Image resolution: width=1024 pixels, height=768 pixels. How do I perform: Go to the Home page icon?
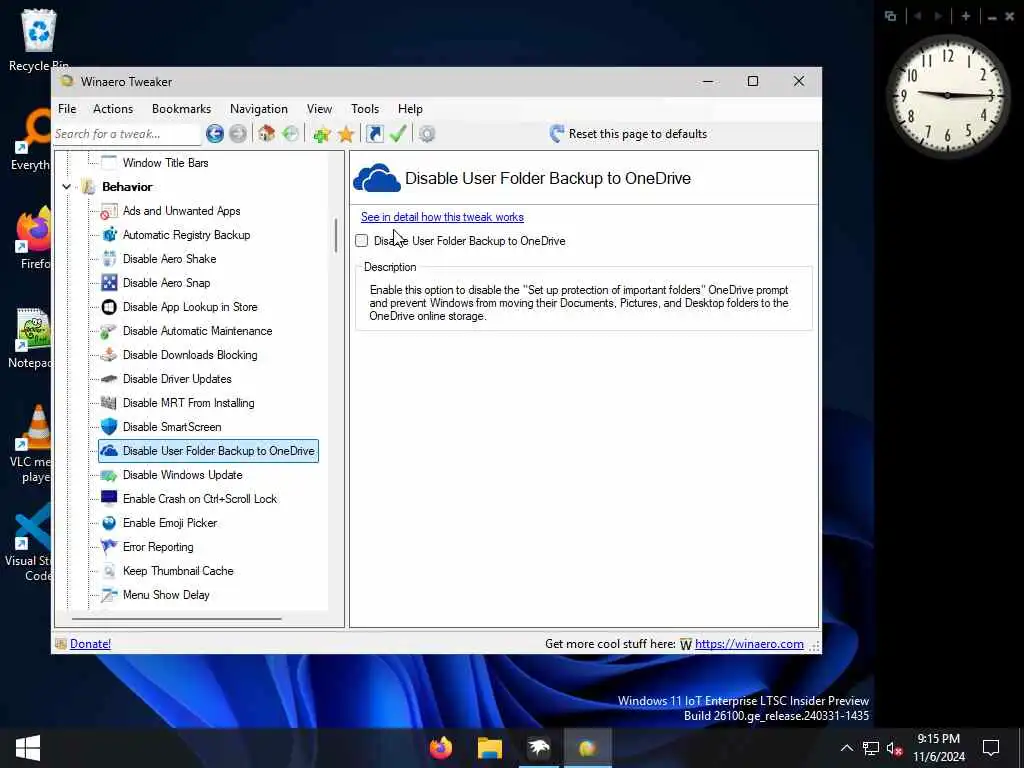(x=266, y=134)
